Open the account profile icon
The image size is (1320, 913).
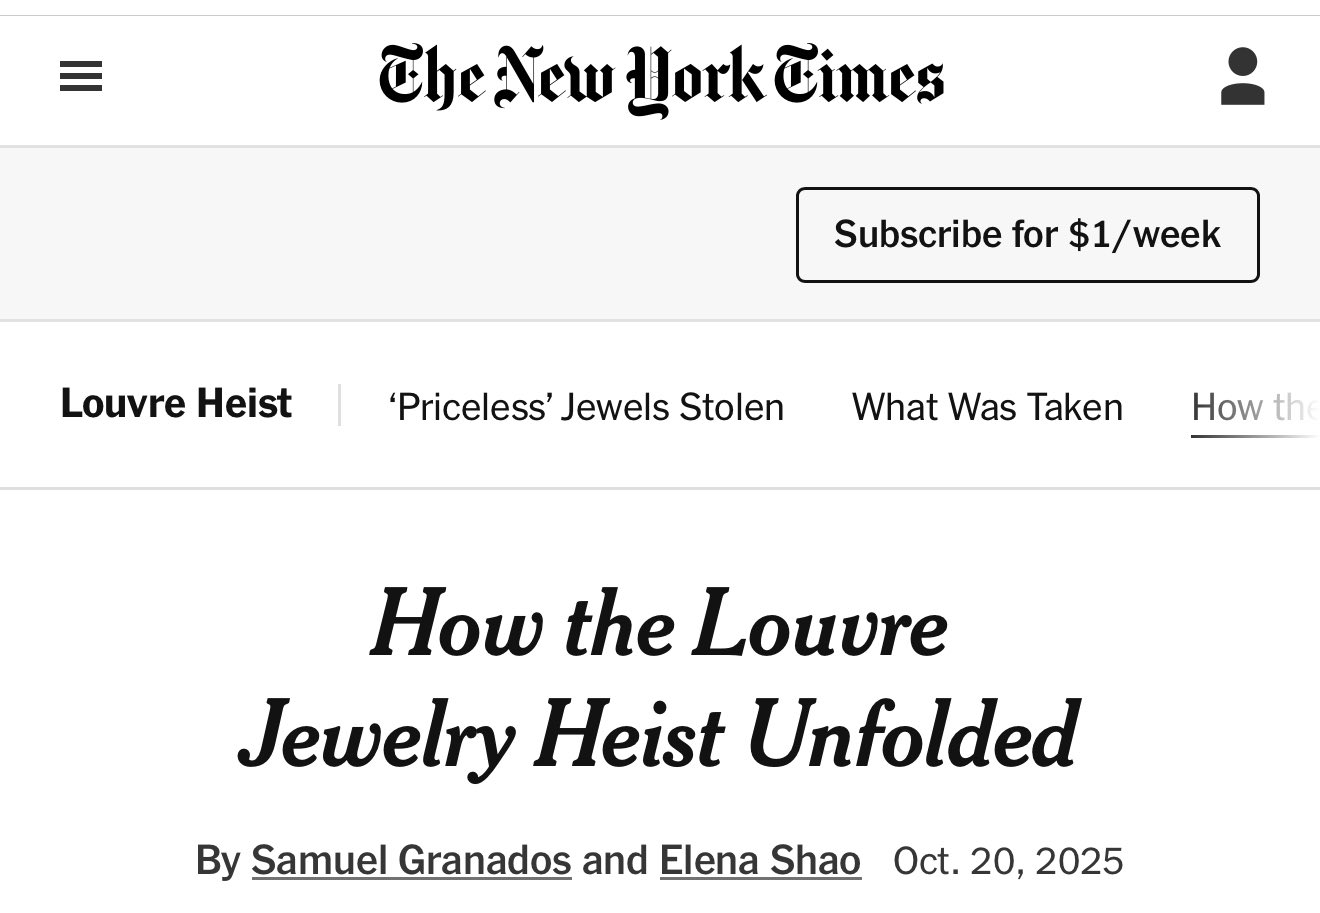(1242, 77)
